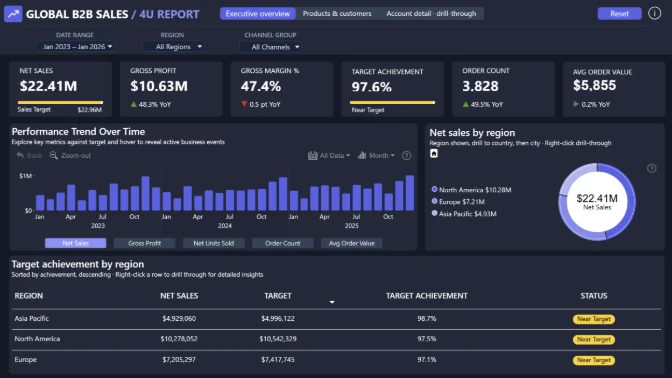Click Target Achievement progress bar
The width and height of the screenshot is (672, 378).
392,102
